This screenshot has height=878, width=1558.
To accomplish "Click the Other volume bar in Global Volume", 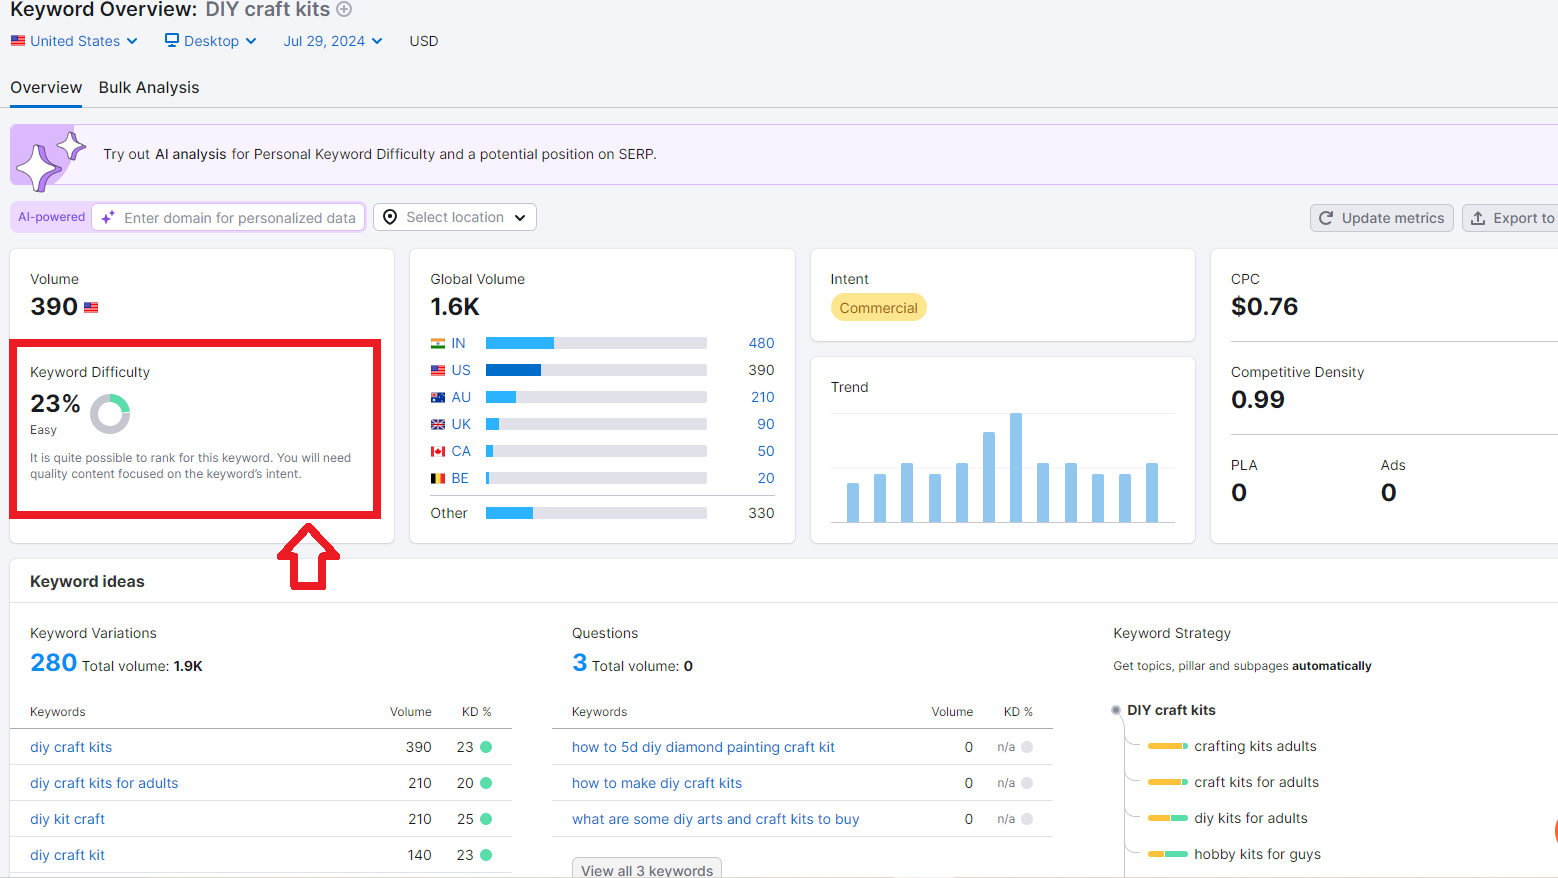I will point(596,513).
